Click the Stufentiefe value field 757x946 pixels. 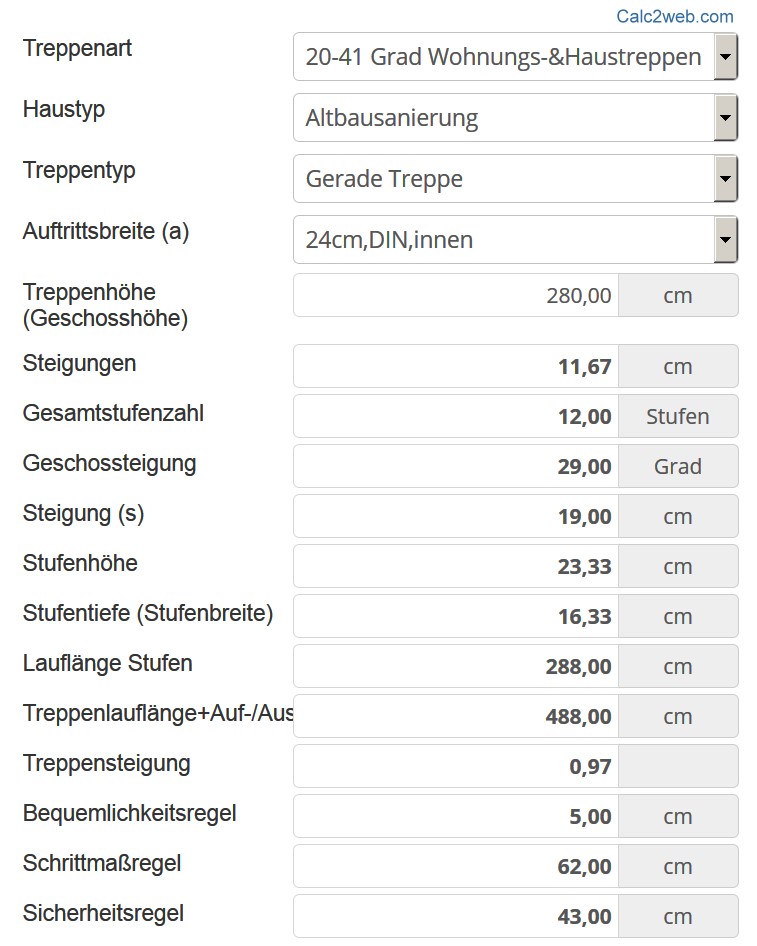pyautogui.click(x=456, y=616)
